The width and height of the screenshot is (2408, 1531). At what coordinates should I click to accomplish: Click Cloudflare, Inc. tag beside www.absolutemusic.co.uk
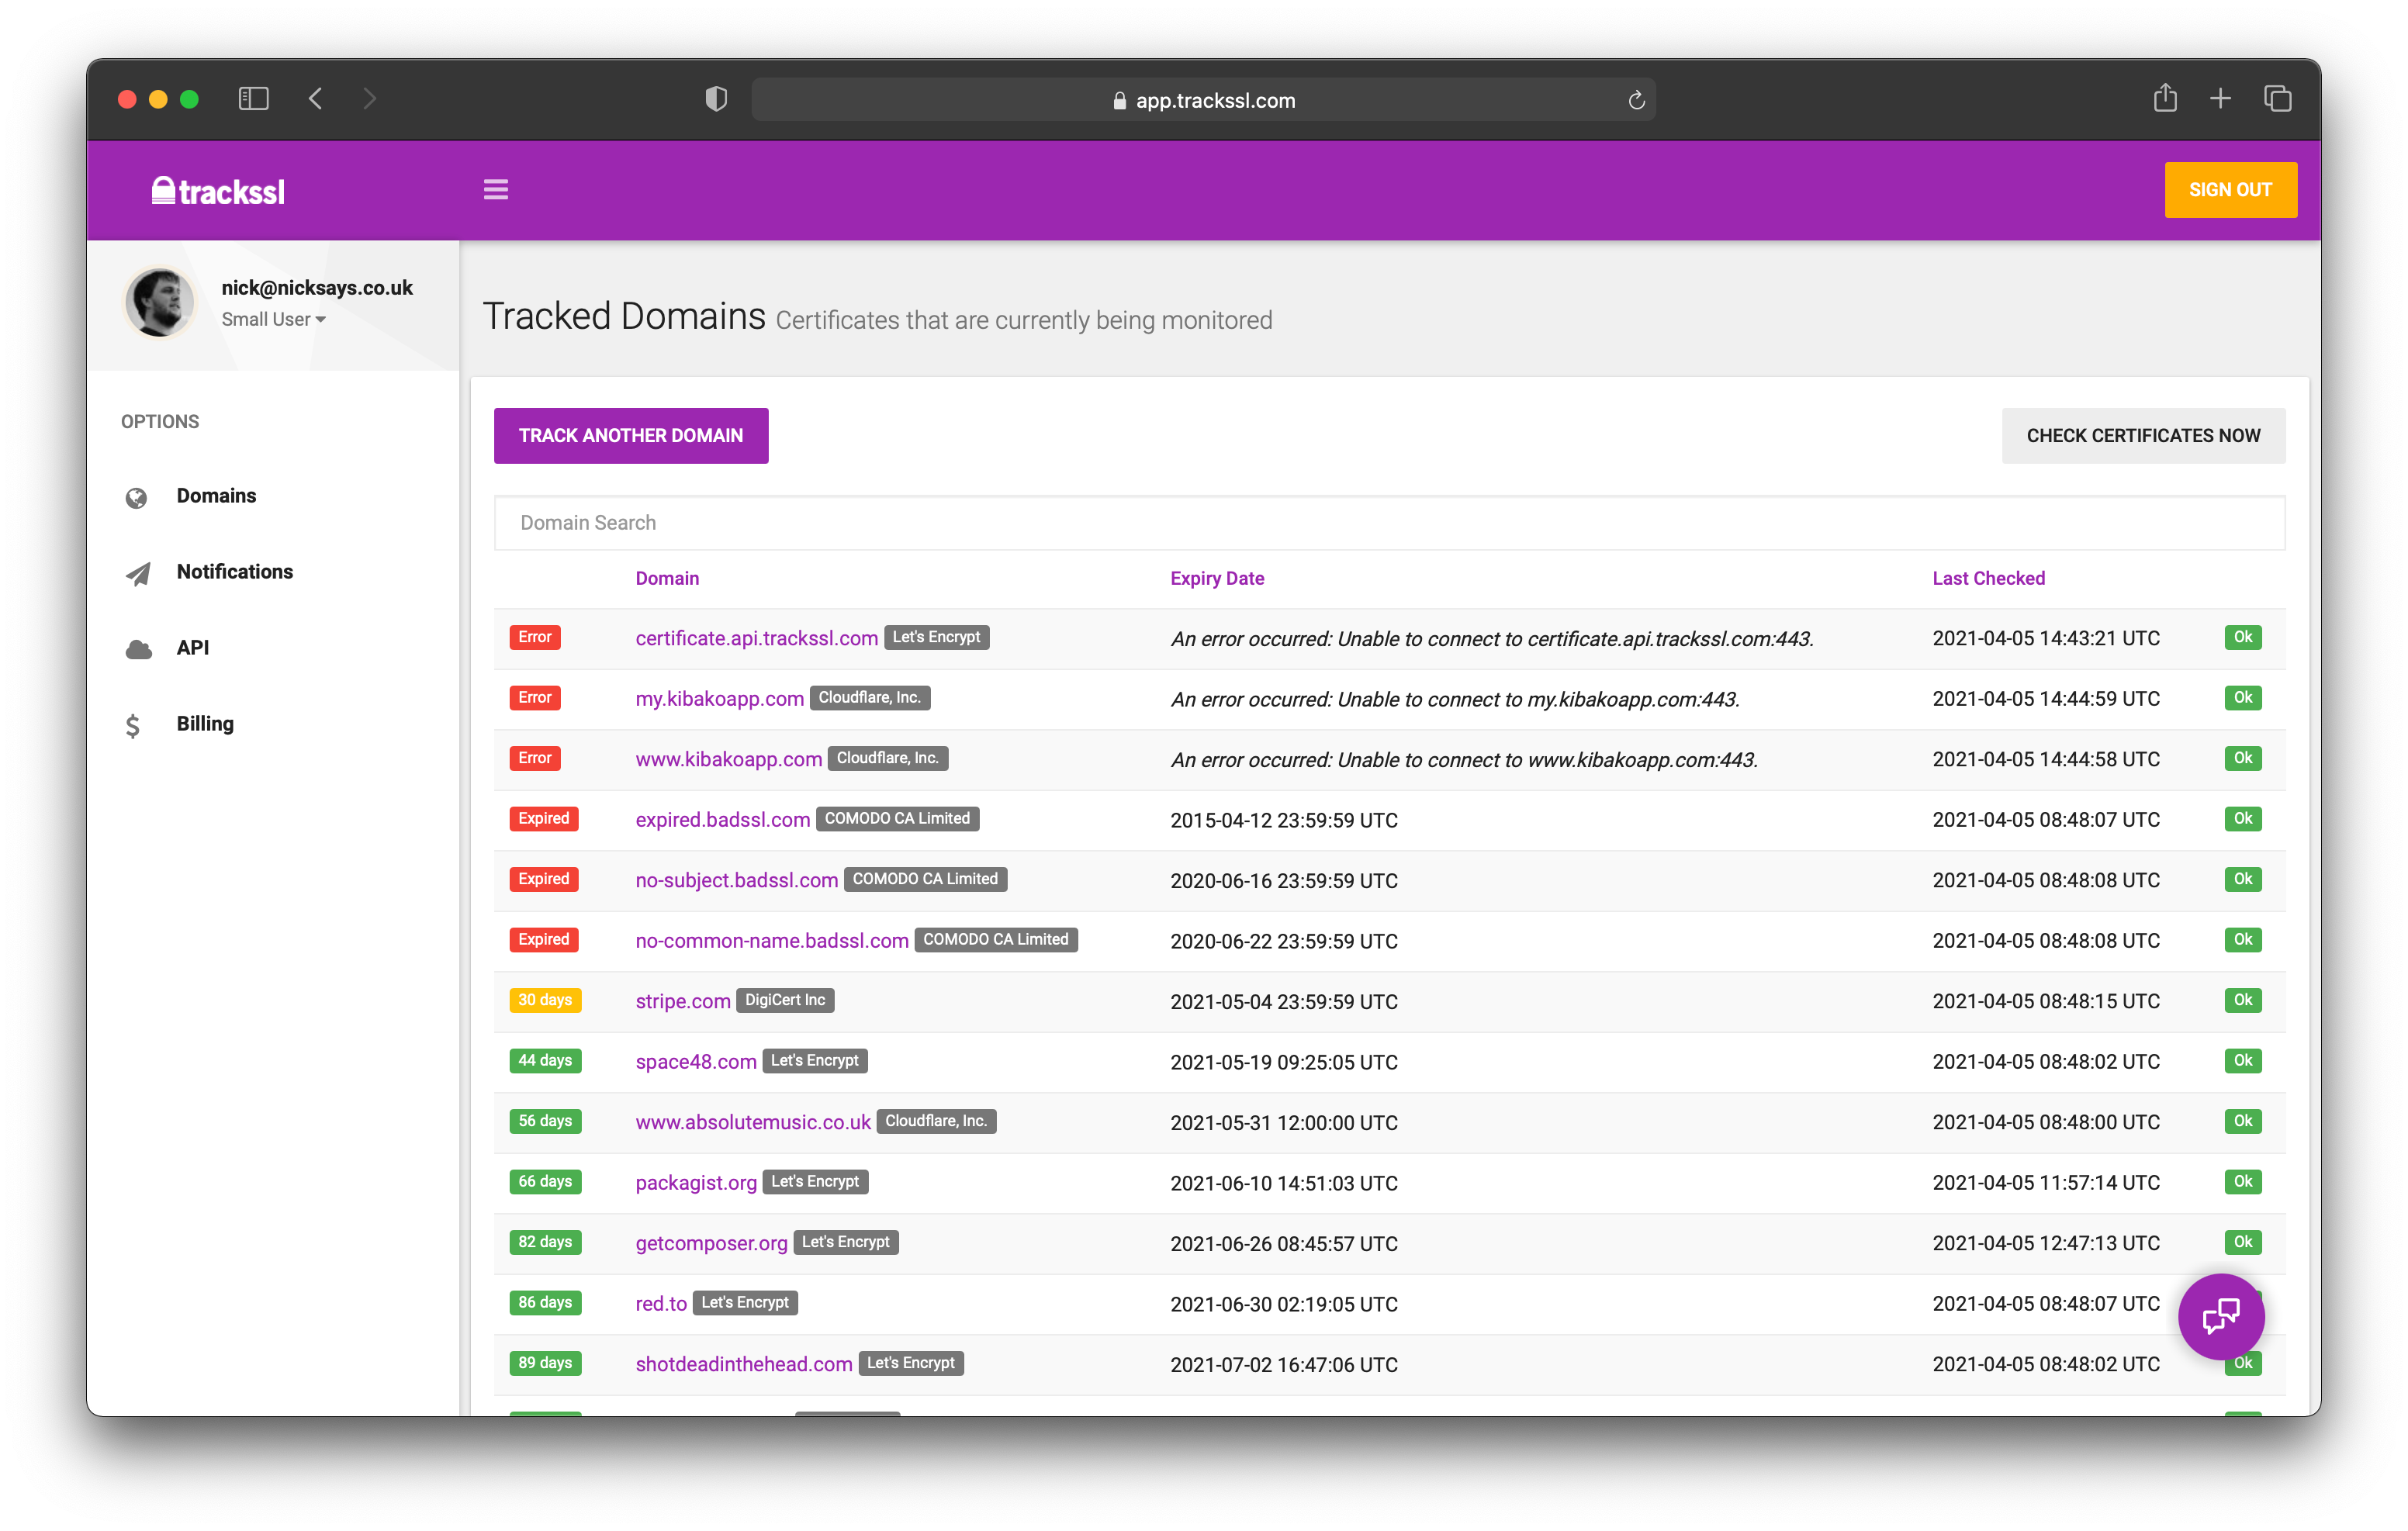[x=936, y=1121]
